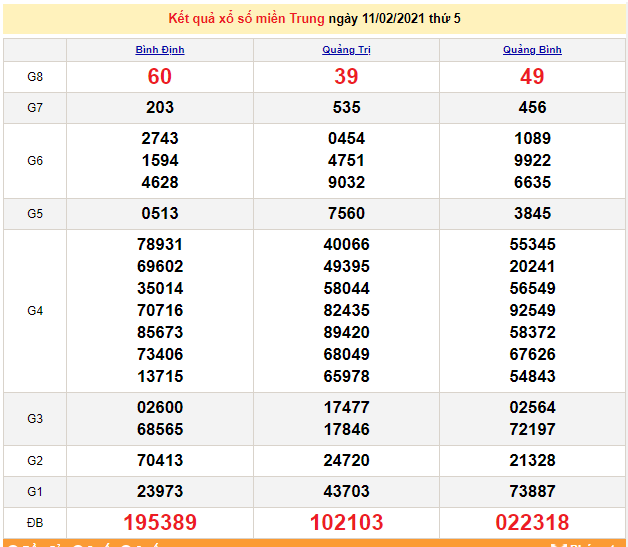The image size is (628, 547).
Task: Select the G7 row label
Action: 35,108
